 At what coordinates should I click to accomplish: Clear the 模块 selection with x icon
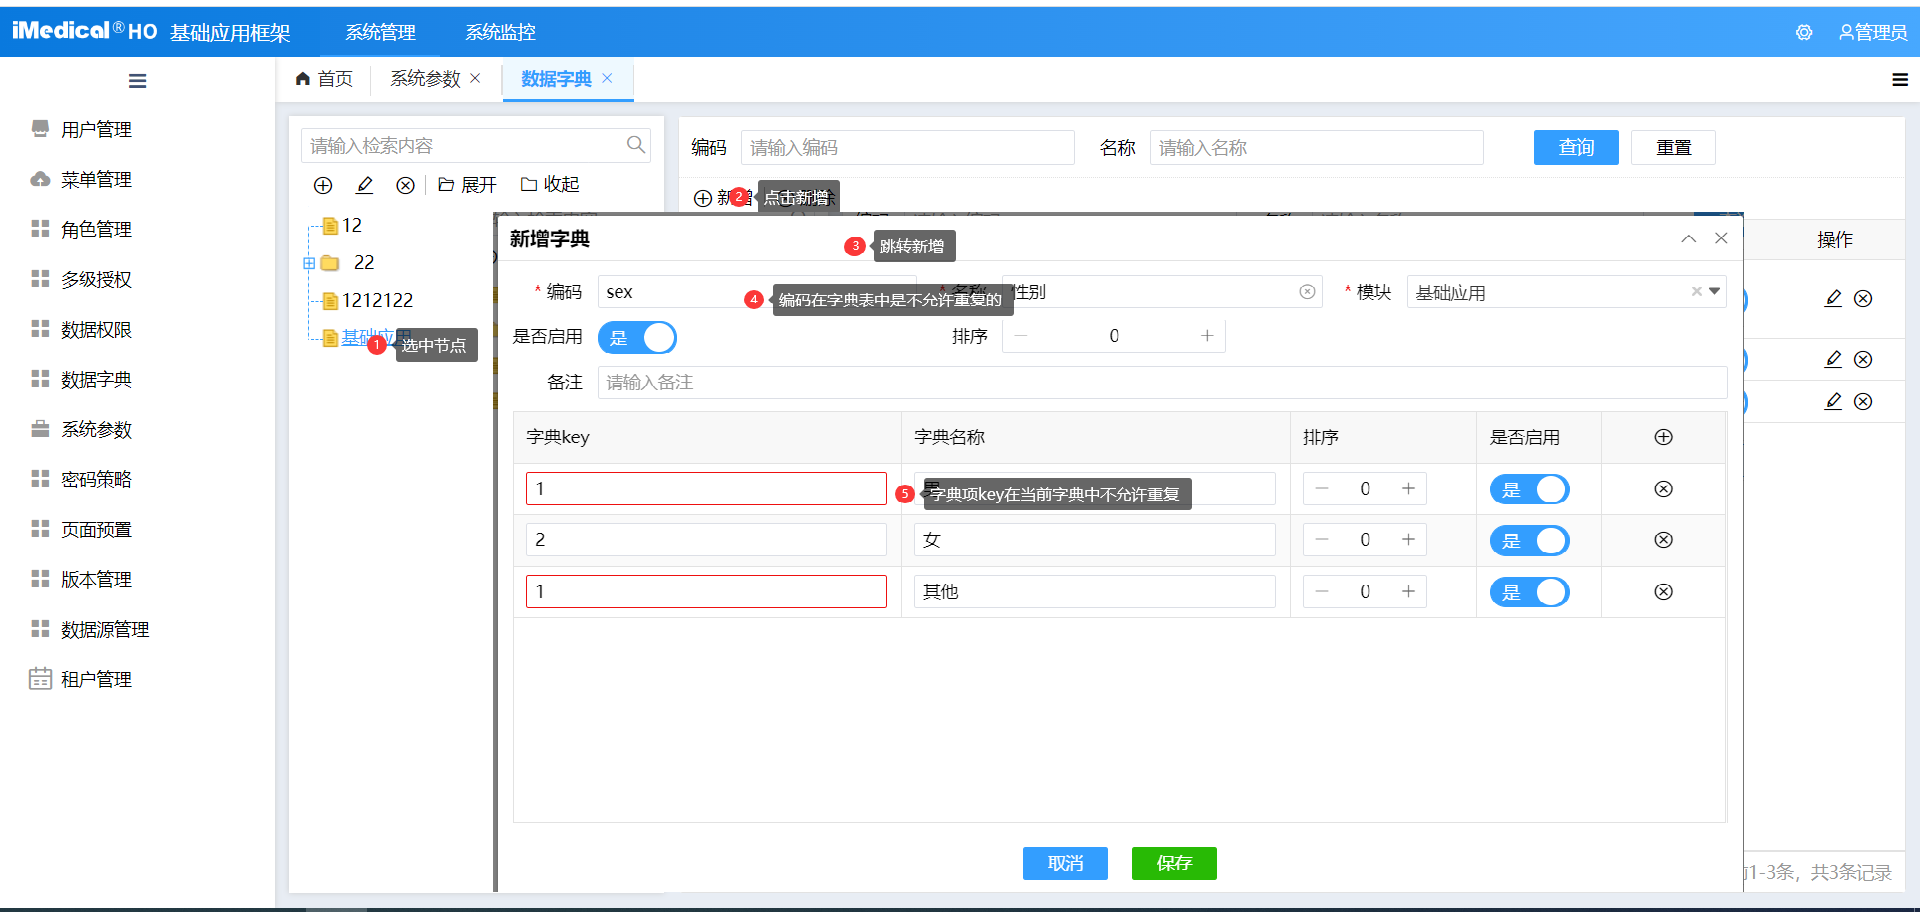coord(1696,292)
